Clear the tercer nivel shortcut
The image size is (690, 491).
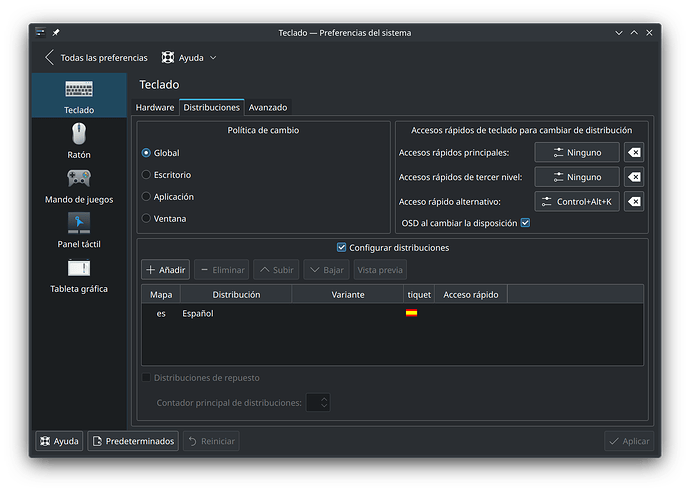point(633,177)
